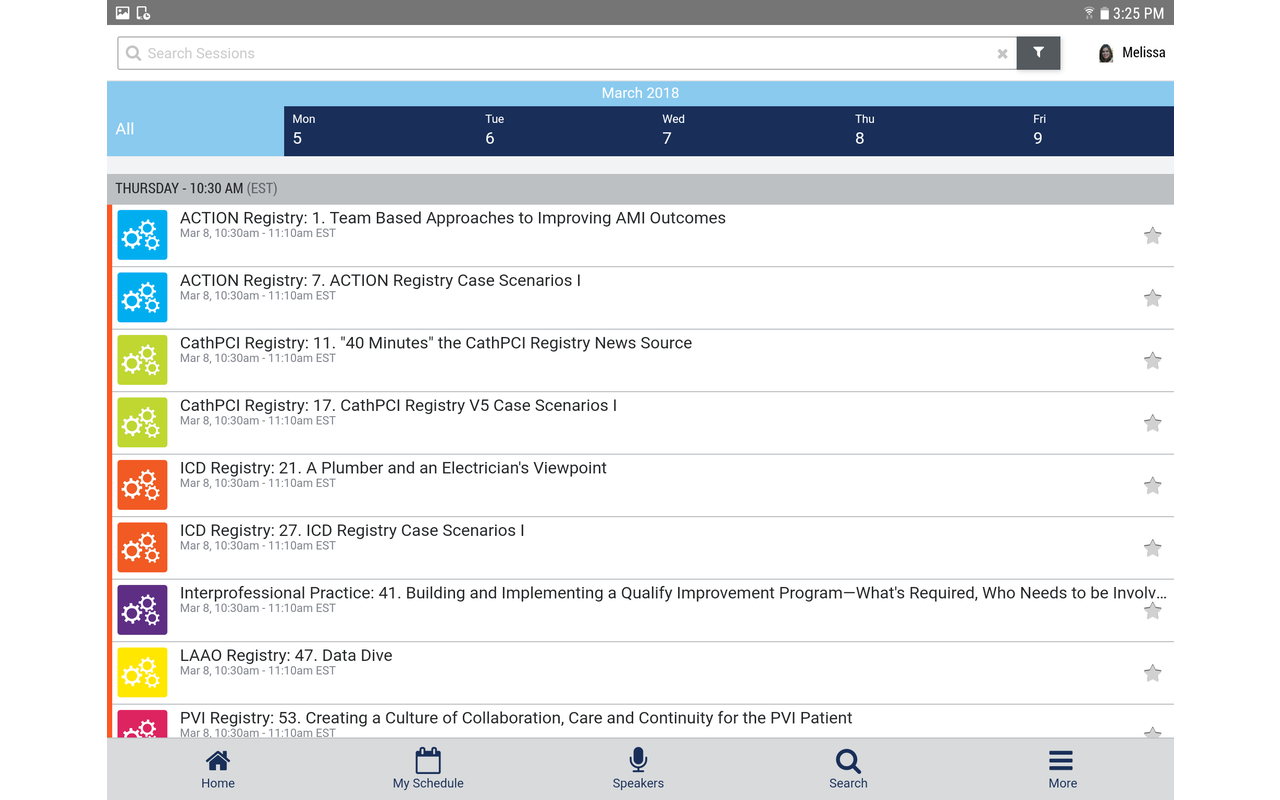Open LAAO Registry Data Dive title
Viewport: 1280px width, 800px height.
pos(286,656)
